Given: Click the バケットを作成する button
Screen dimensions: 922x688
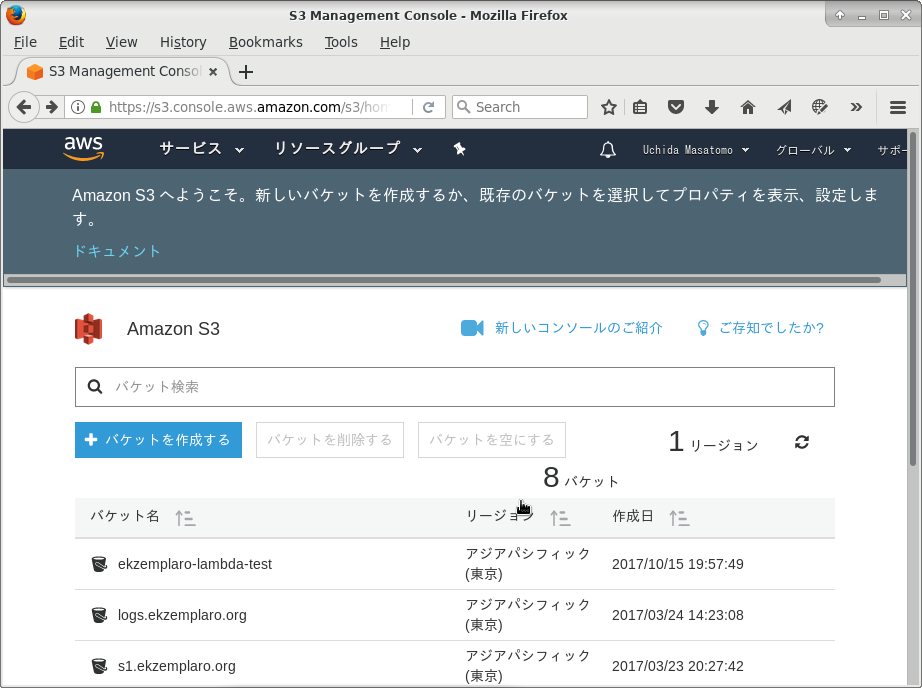Looking at the screenshot, I should click(158, 440).
